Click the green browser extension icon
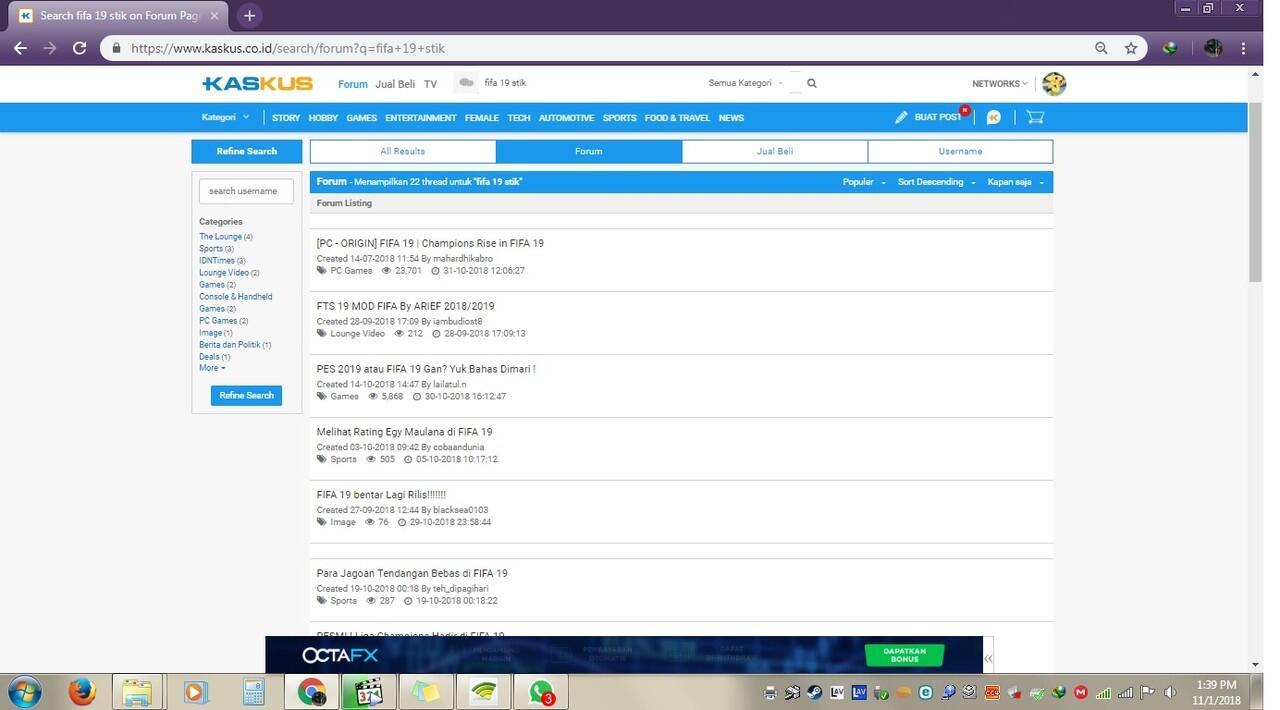 click(x=1170, y=48)
